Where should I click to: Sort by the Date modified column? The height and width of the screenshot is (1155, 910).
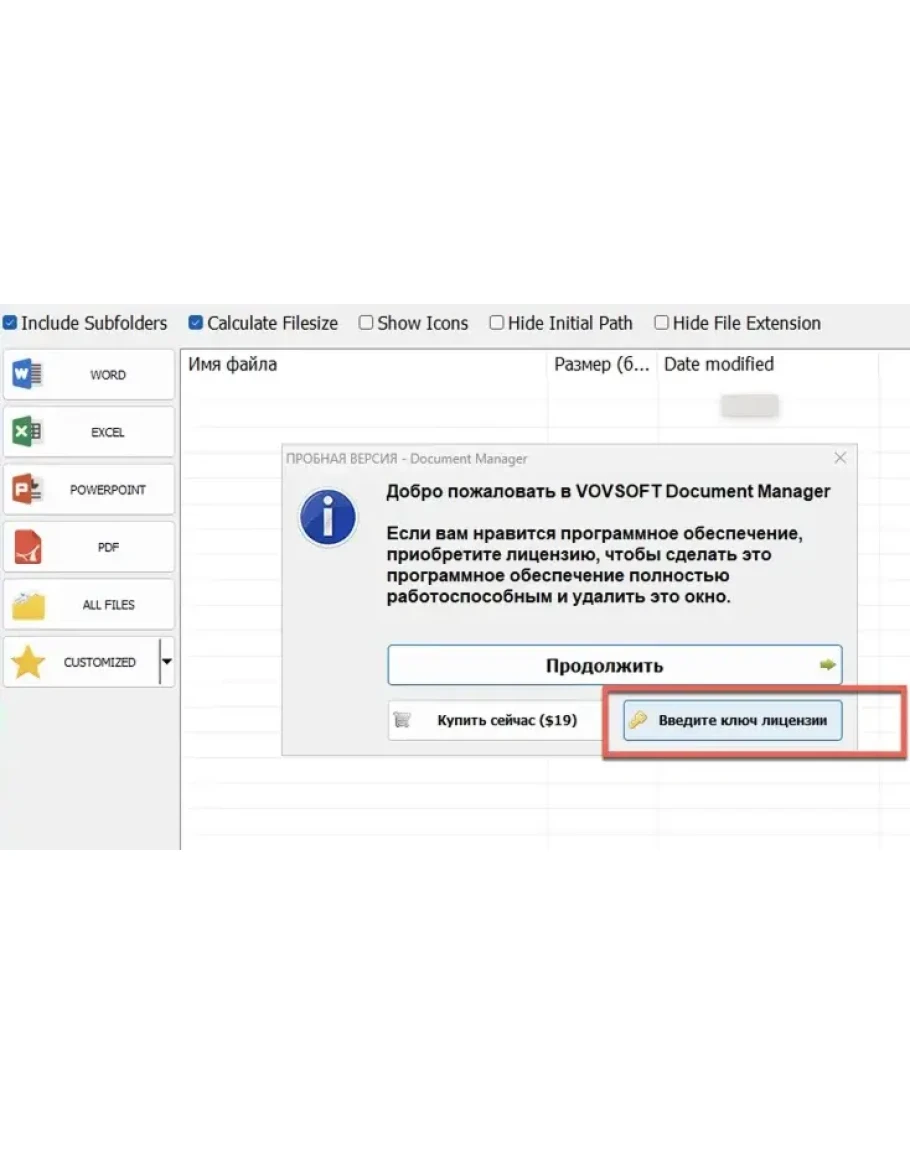(x=719, y=365)
